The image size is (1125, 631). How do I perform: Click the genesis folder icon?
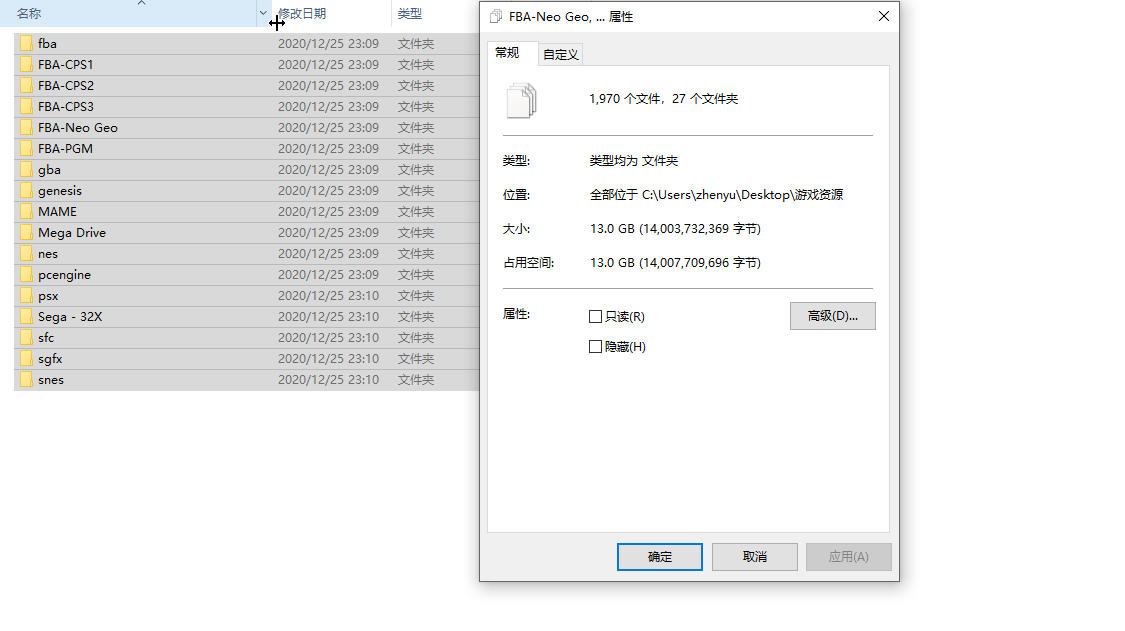(27, 190)
